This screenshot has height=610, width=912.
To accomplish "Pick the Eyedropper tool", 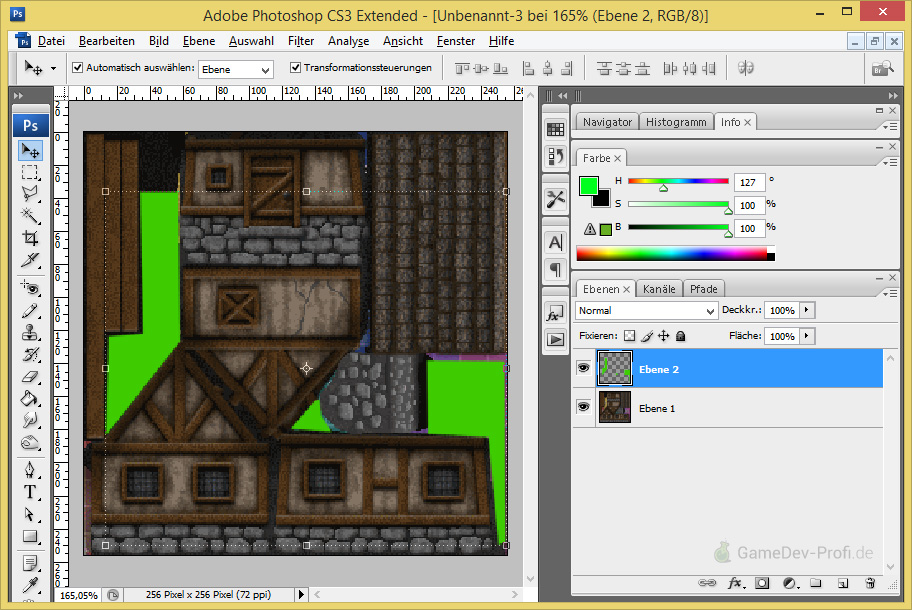I will pos(30,584).
